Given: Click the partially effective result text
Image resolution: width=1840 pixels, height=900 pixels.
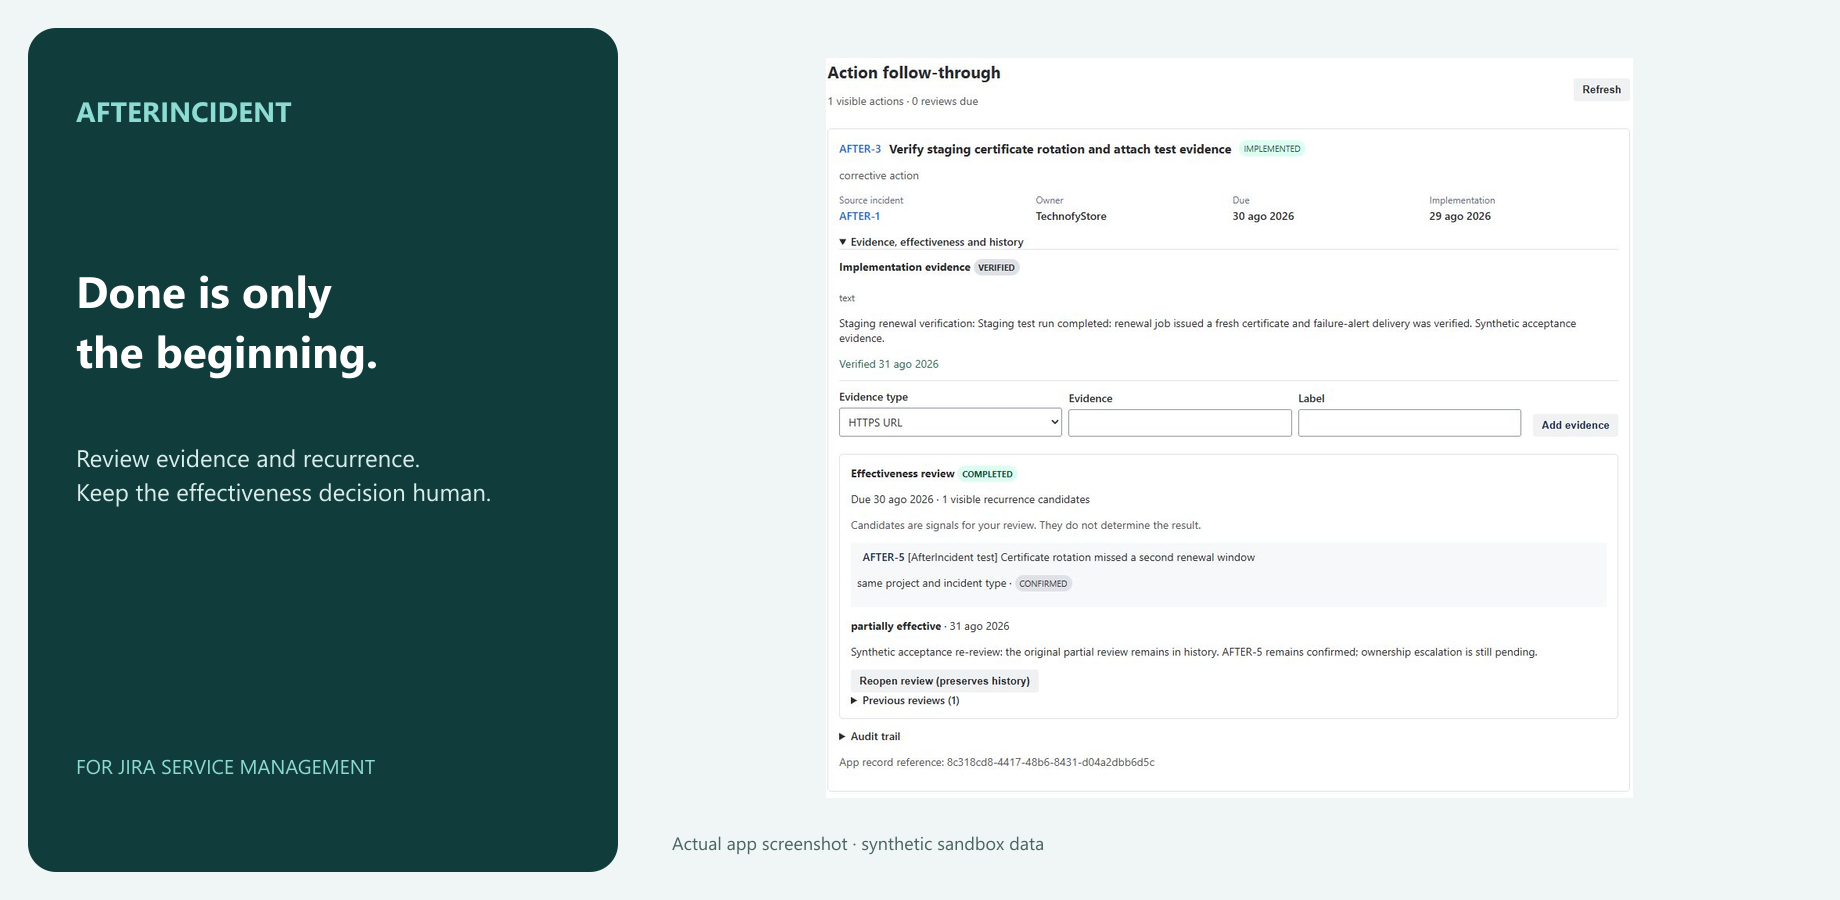Looking at the screenshot, I should point(896,626).
